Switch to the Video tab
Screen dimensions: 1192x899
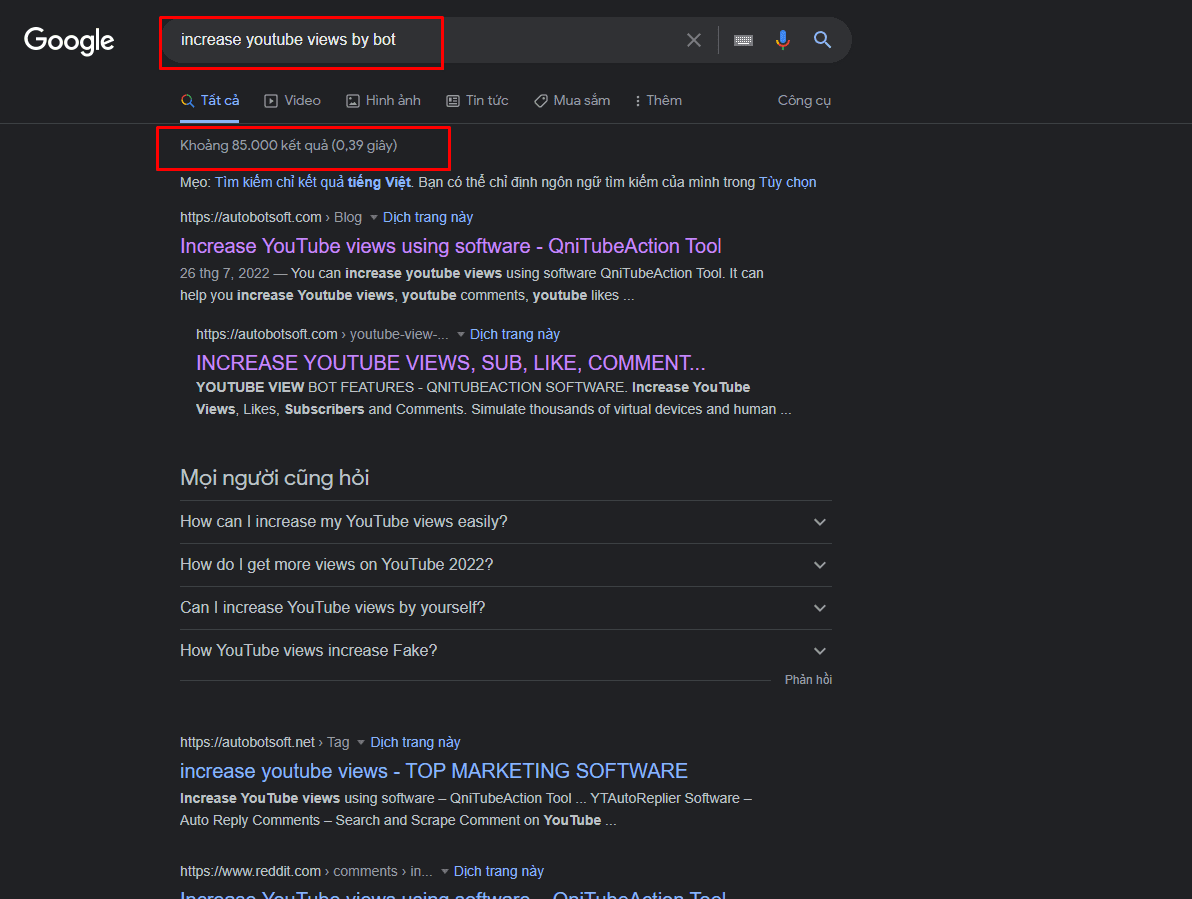(293, 100)
